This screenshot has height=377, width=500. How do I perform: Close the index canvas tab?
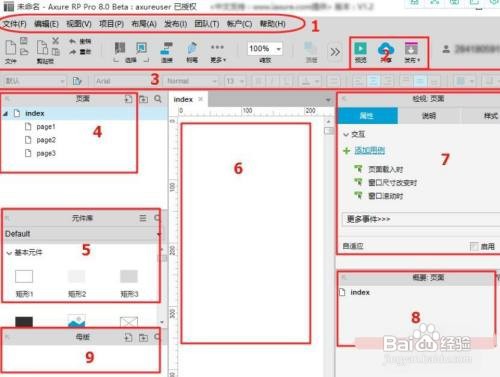[x=200, y=99]
